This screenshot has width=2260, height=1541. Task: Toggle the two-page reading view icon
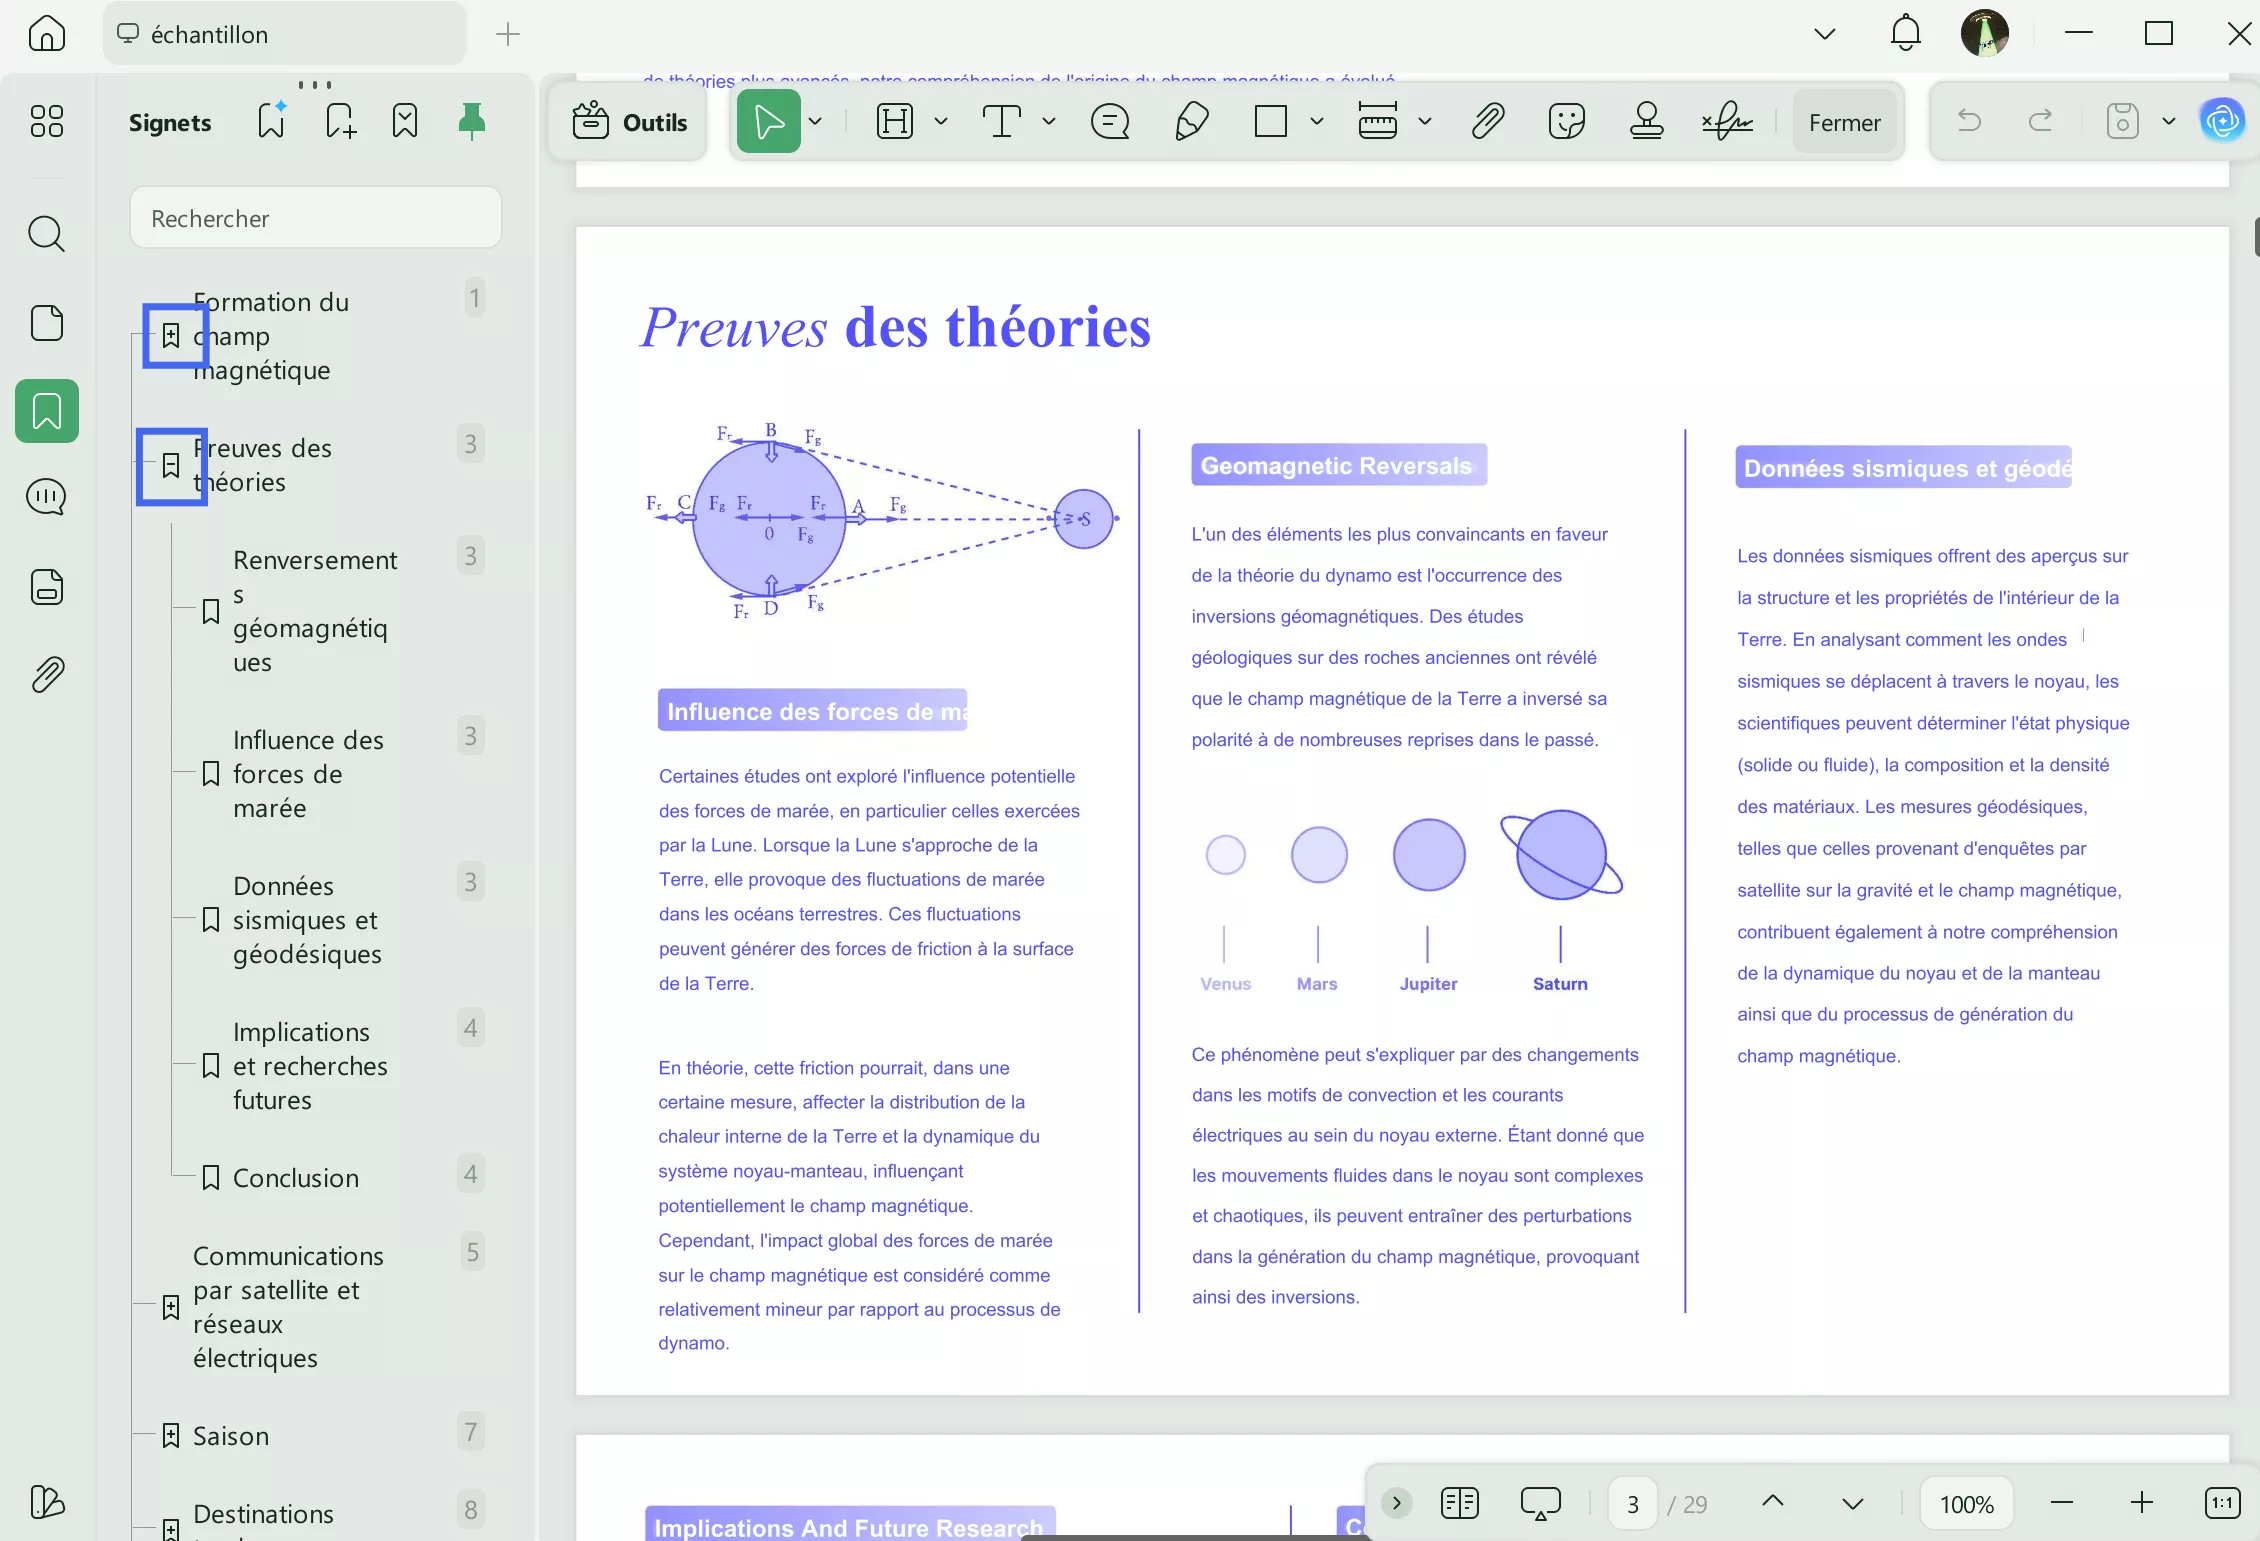[1459, 1503]
